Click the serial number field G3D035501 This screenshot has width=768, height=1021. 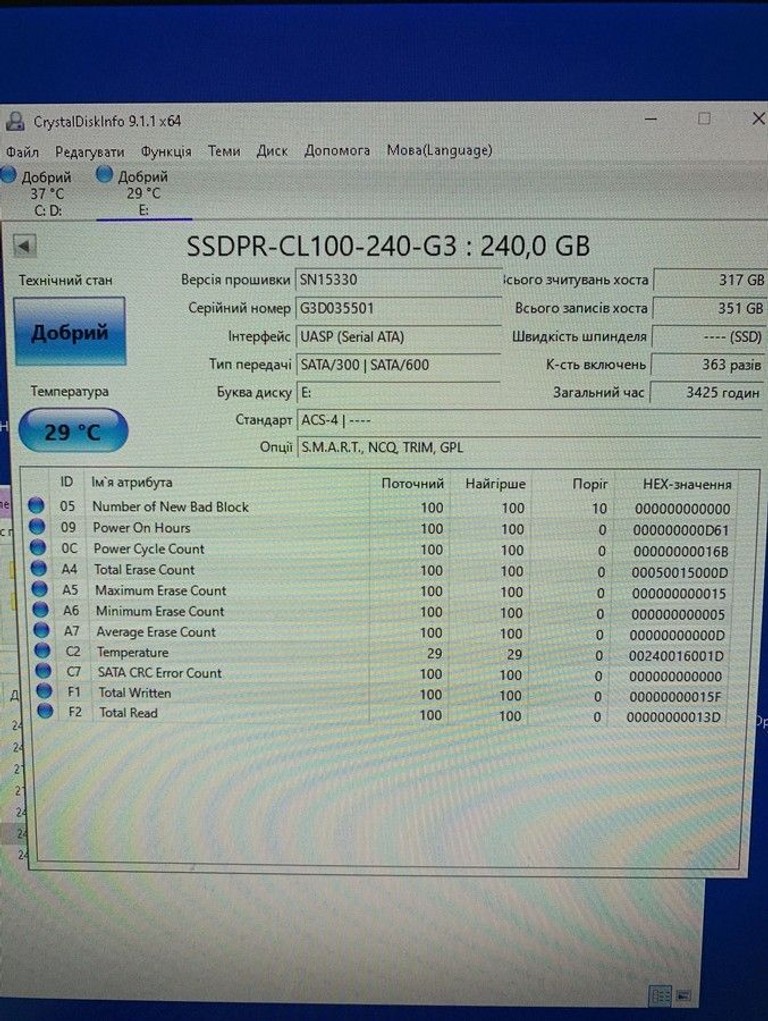(x=398, y=308)
